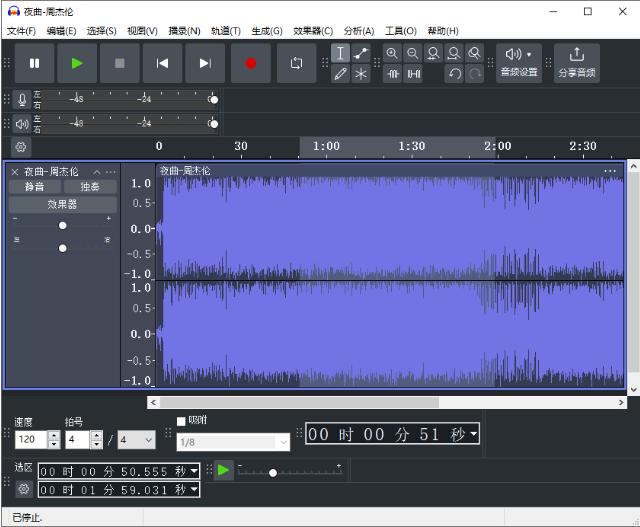Adjust playback level slider knob
Viewport: 640px width, 527px height.
(213, 124)
